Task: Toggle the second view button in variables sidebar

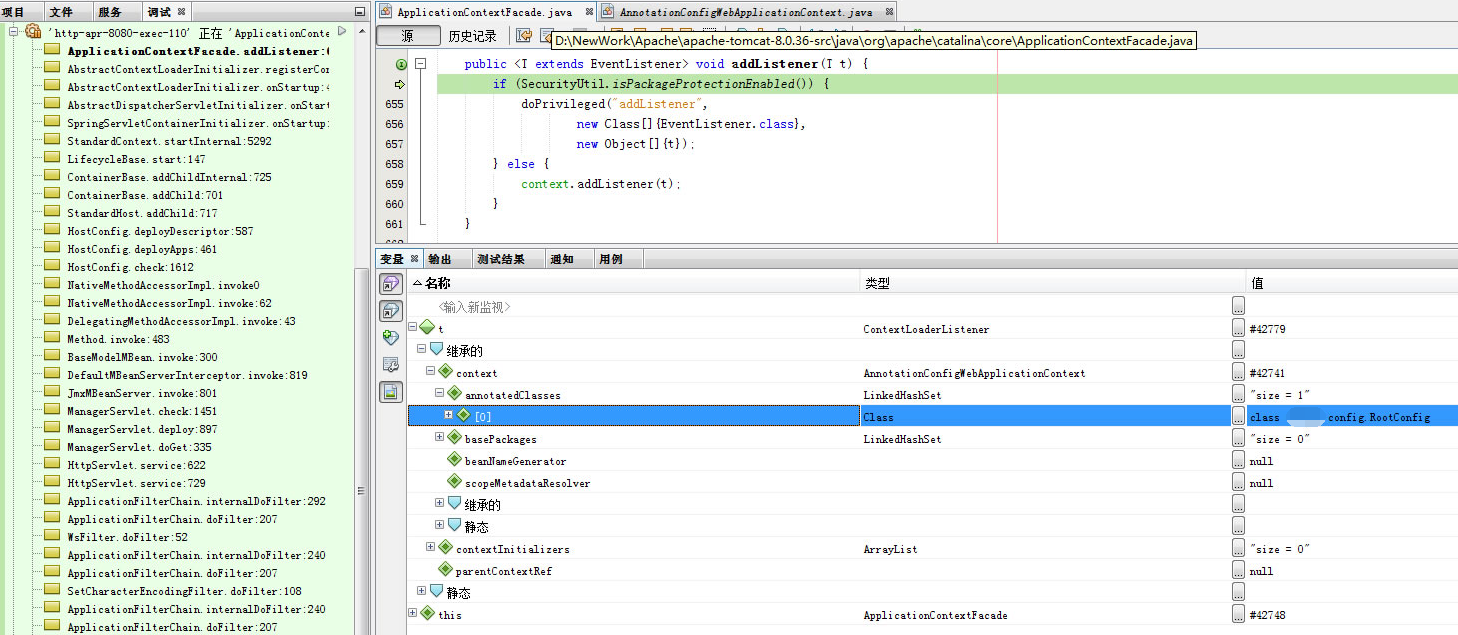Action: [x=391, y=311]
